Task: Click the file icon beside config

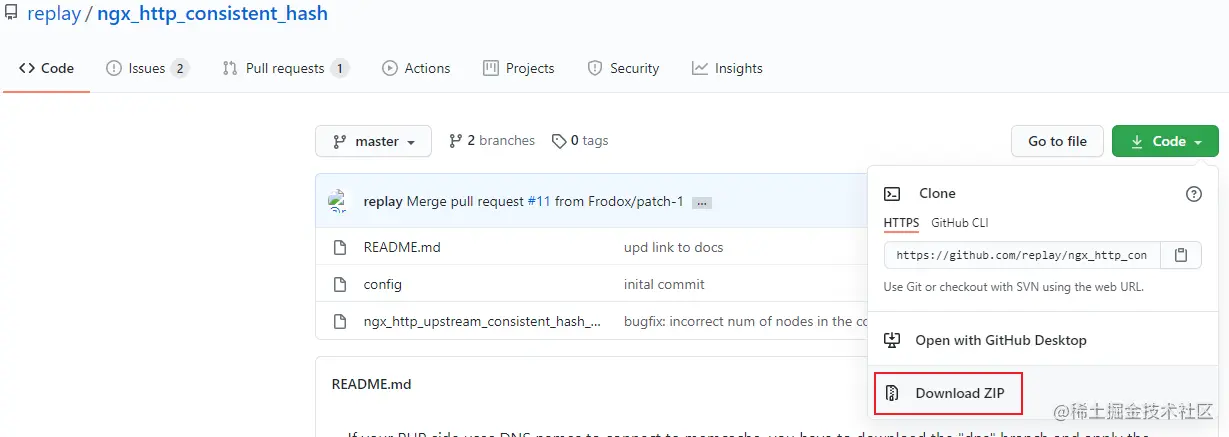Action: point(340,284)
